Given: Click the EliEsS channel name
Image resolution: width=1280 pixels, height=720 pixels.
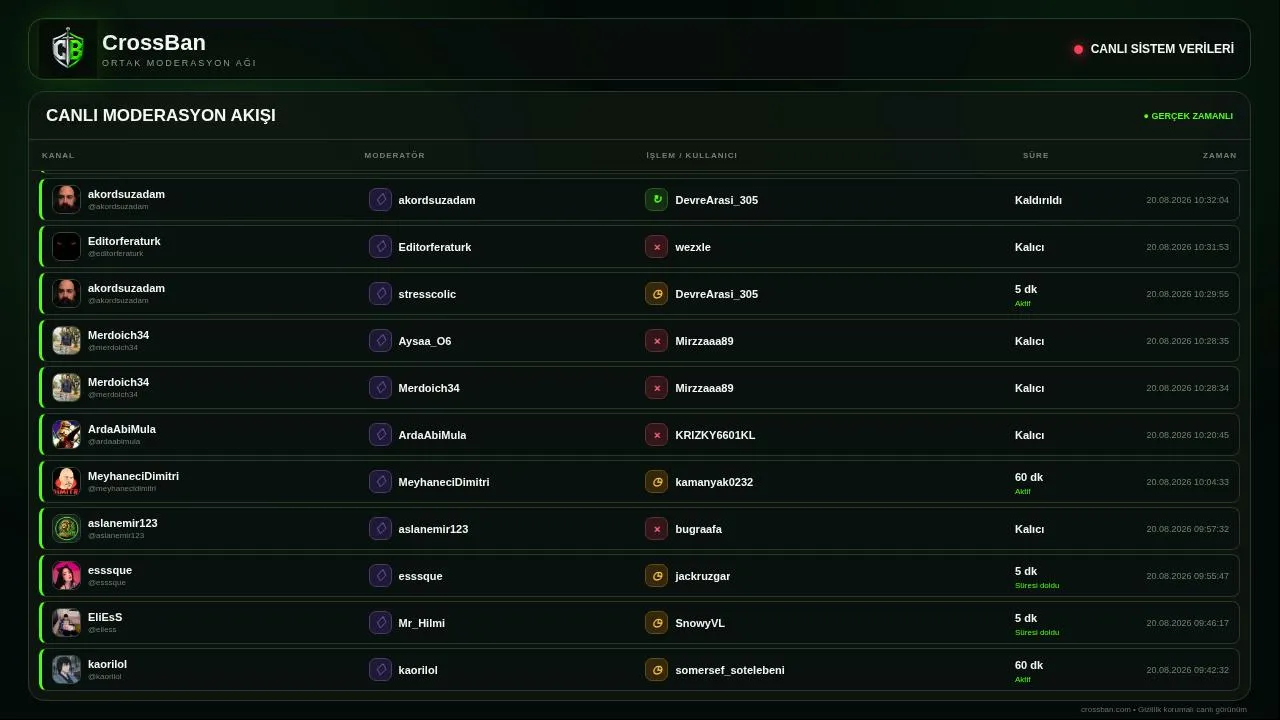Looking at the screenshot, I should point(105,617).
